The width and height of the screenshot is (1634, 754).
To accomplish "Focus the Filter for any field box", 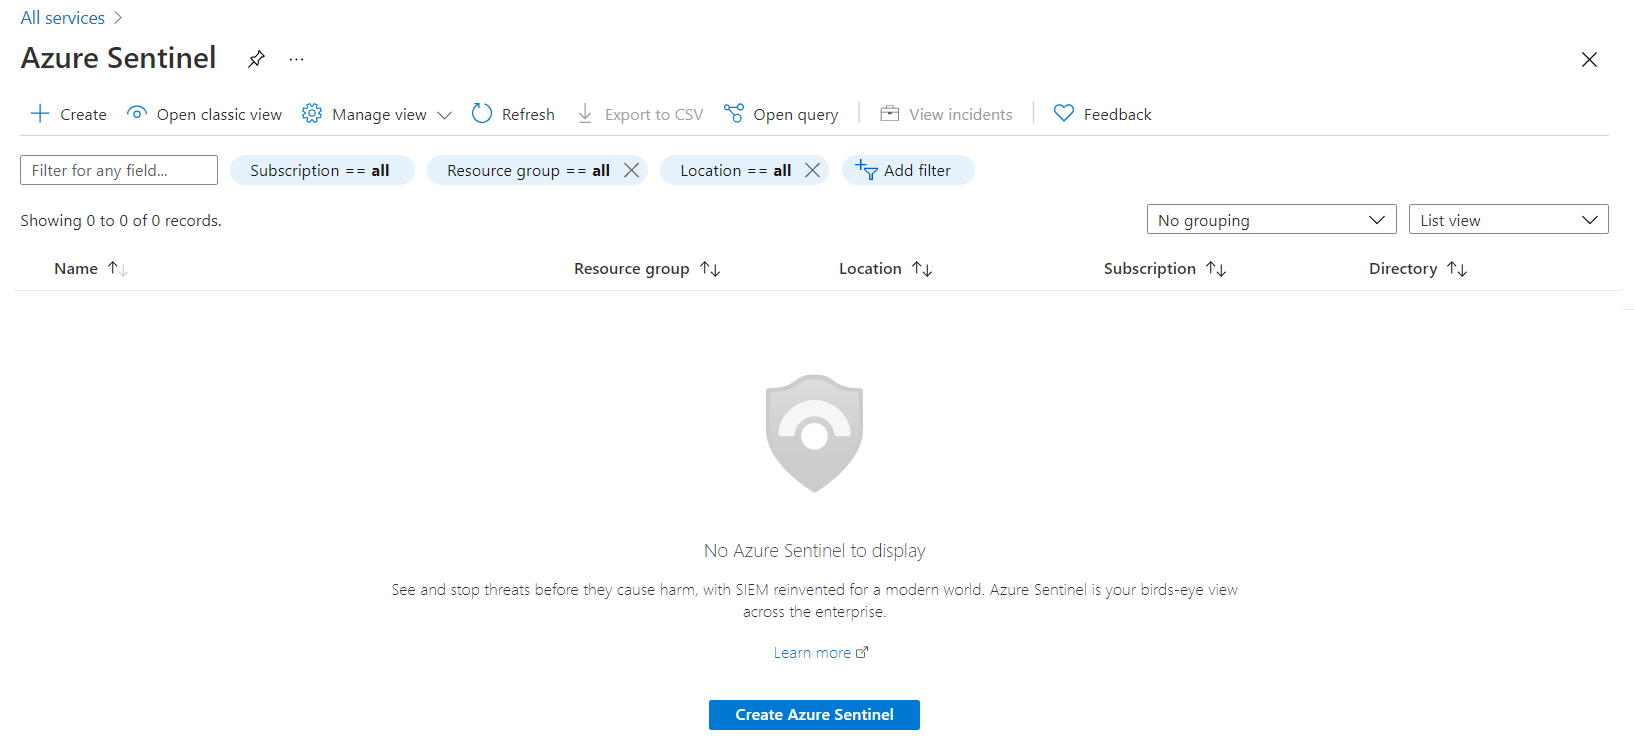I will [x=118, y=170].
